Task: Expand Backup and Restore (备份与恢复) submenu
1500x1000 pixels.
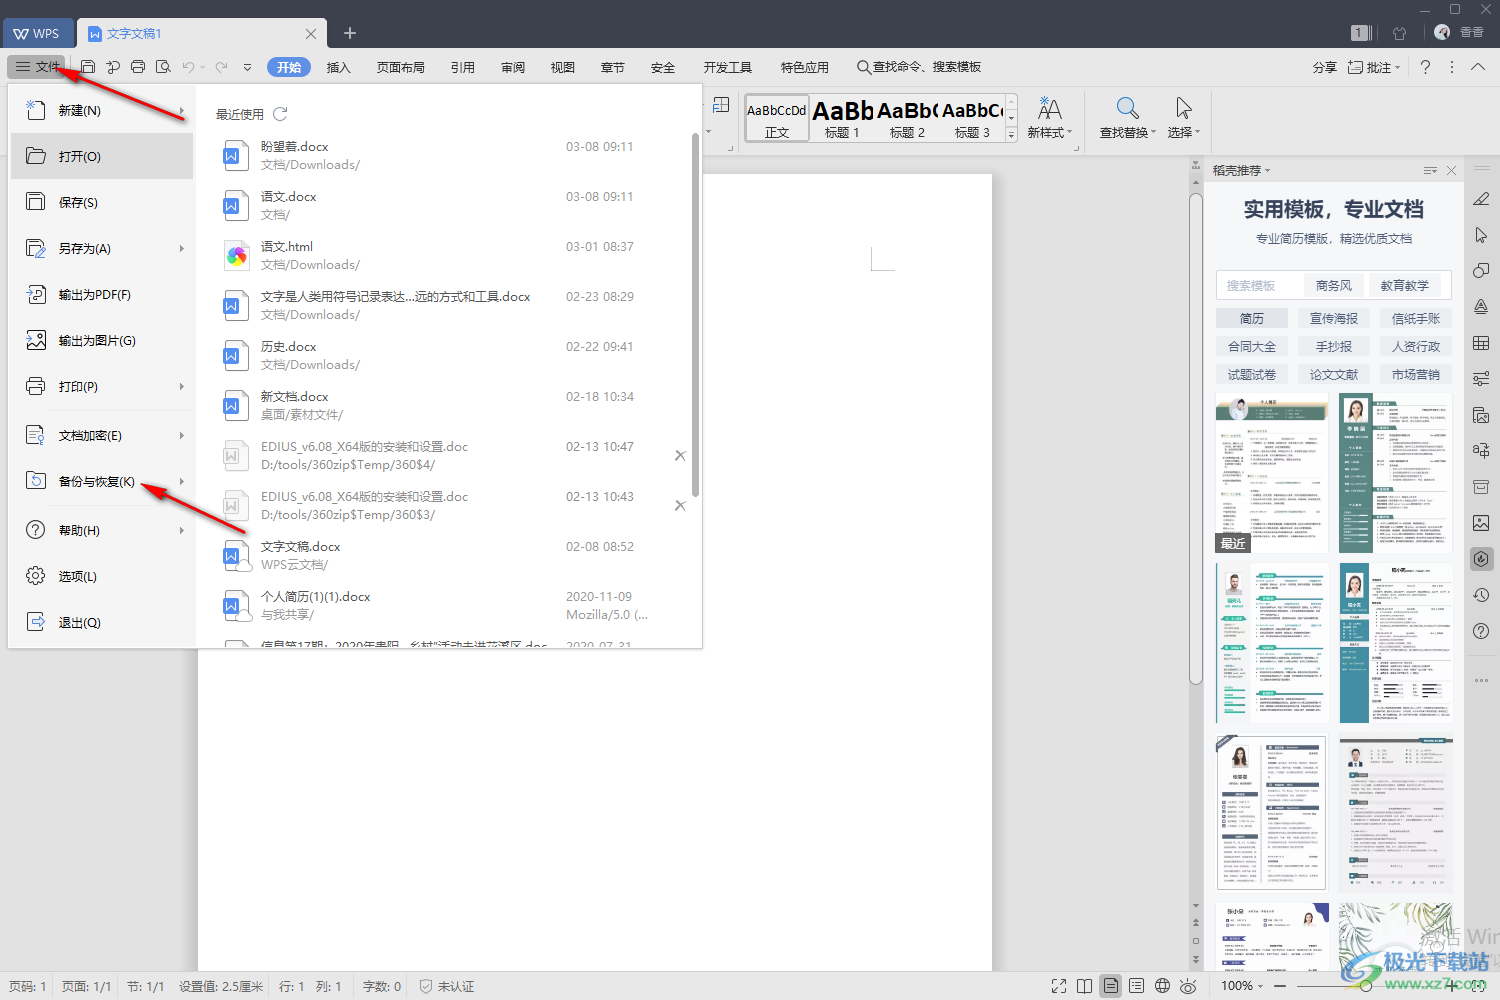Action: tap(182, 481)
